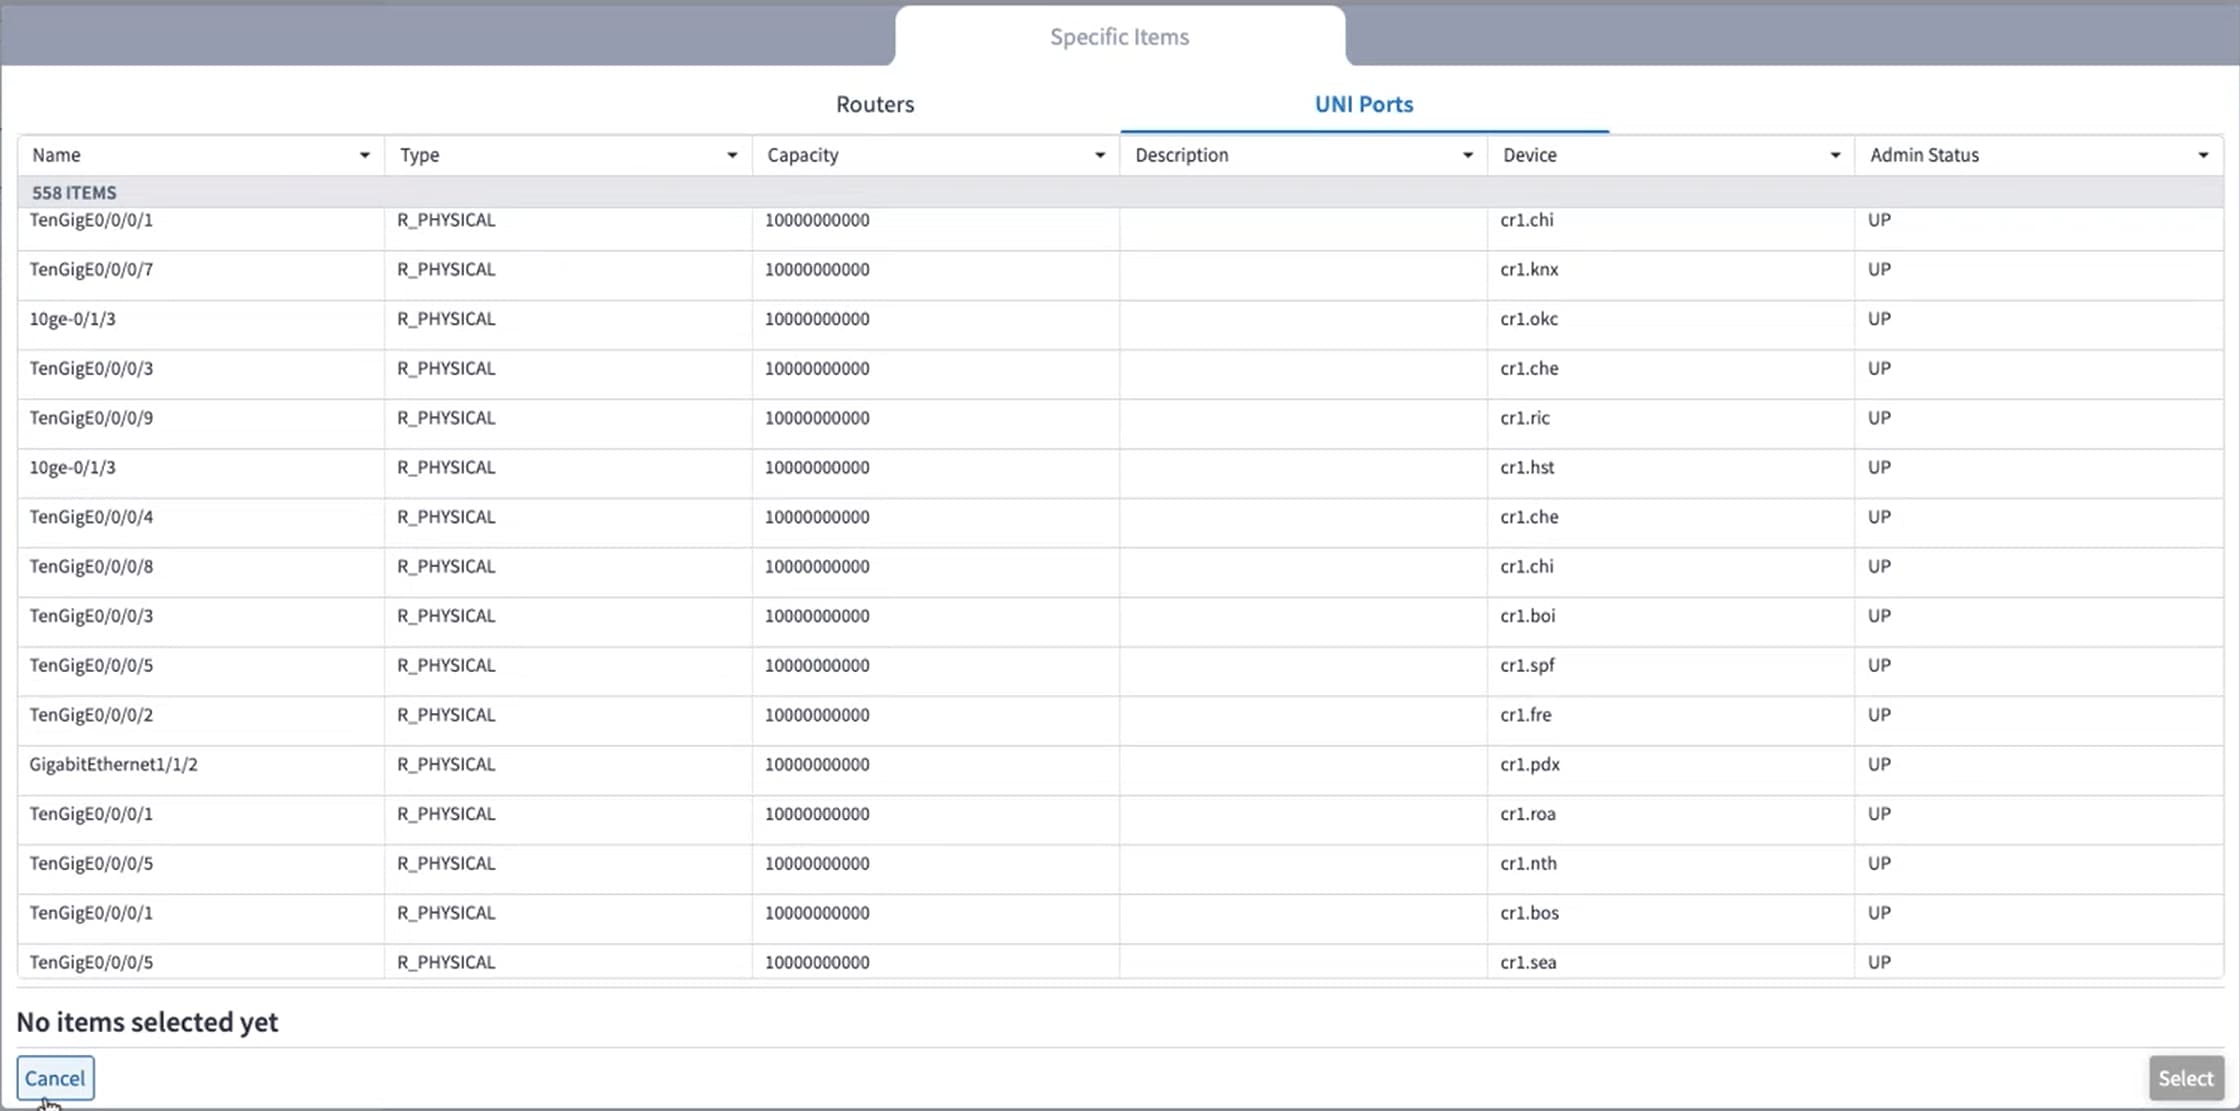Select the port row with device cr1.bos
Viewport: 2240px width, 1111px height.
point(1120,913)
